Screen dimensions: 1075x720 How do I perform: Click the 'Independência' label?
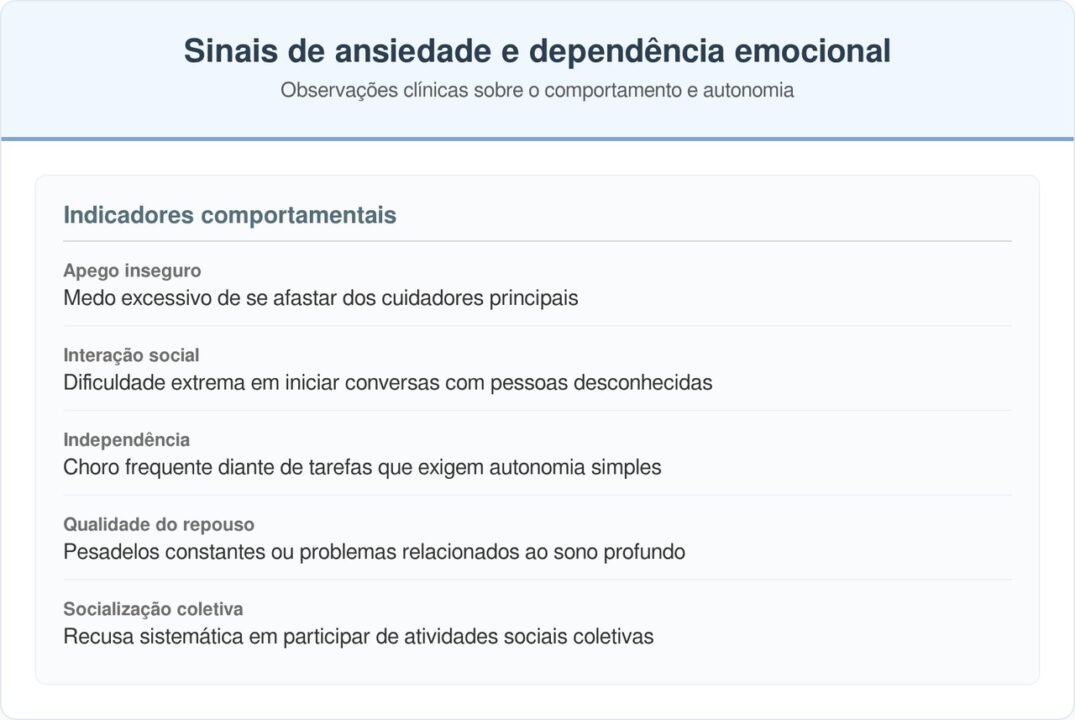[x=126, y=440]
